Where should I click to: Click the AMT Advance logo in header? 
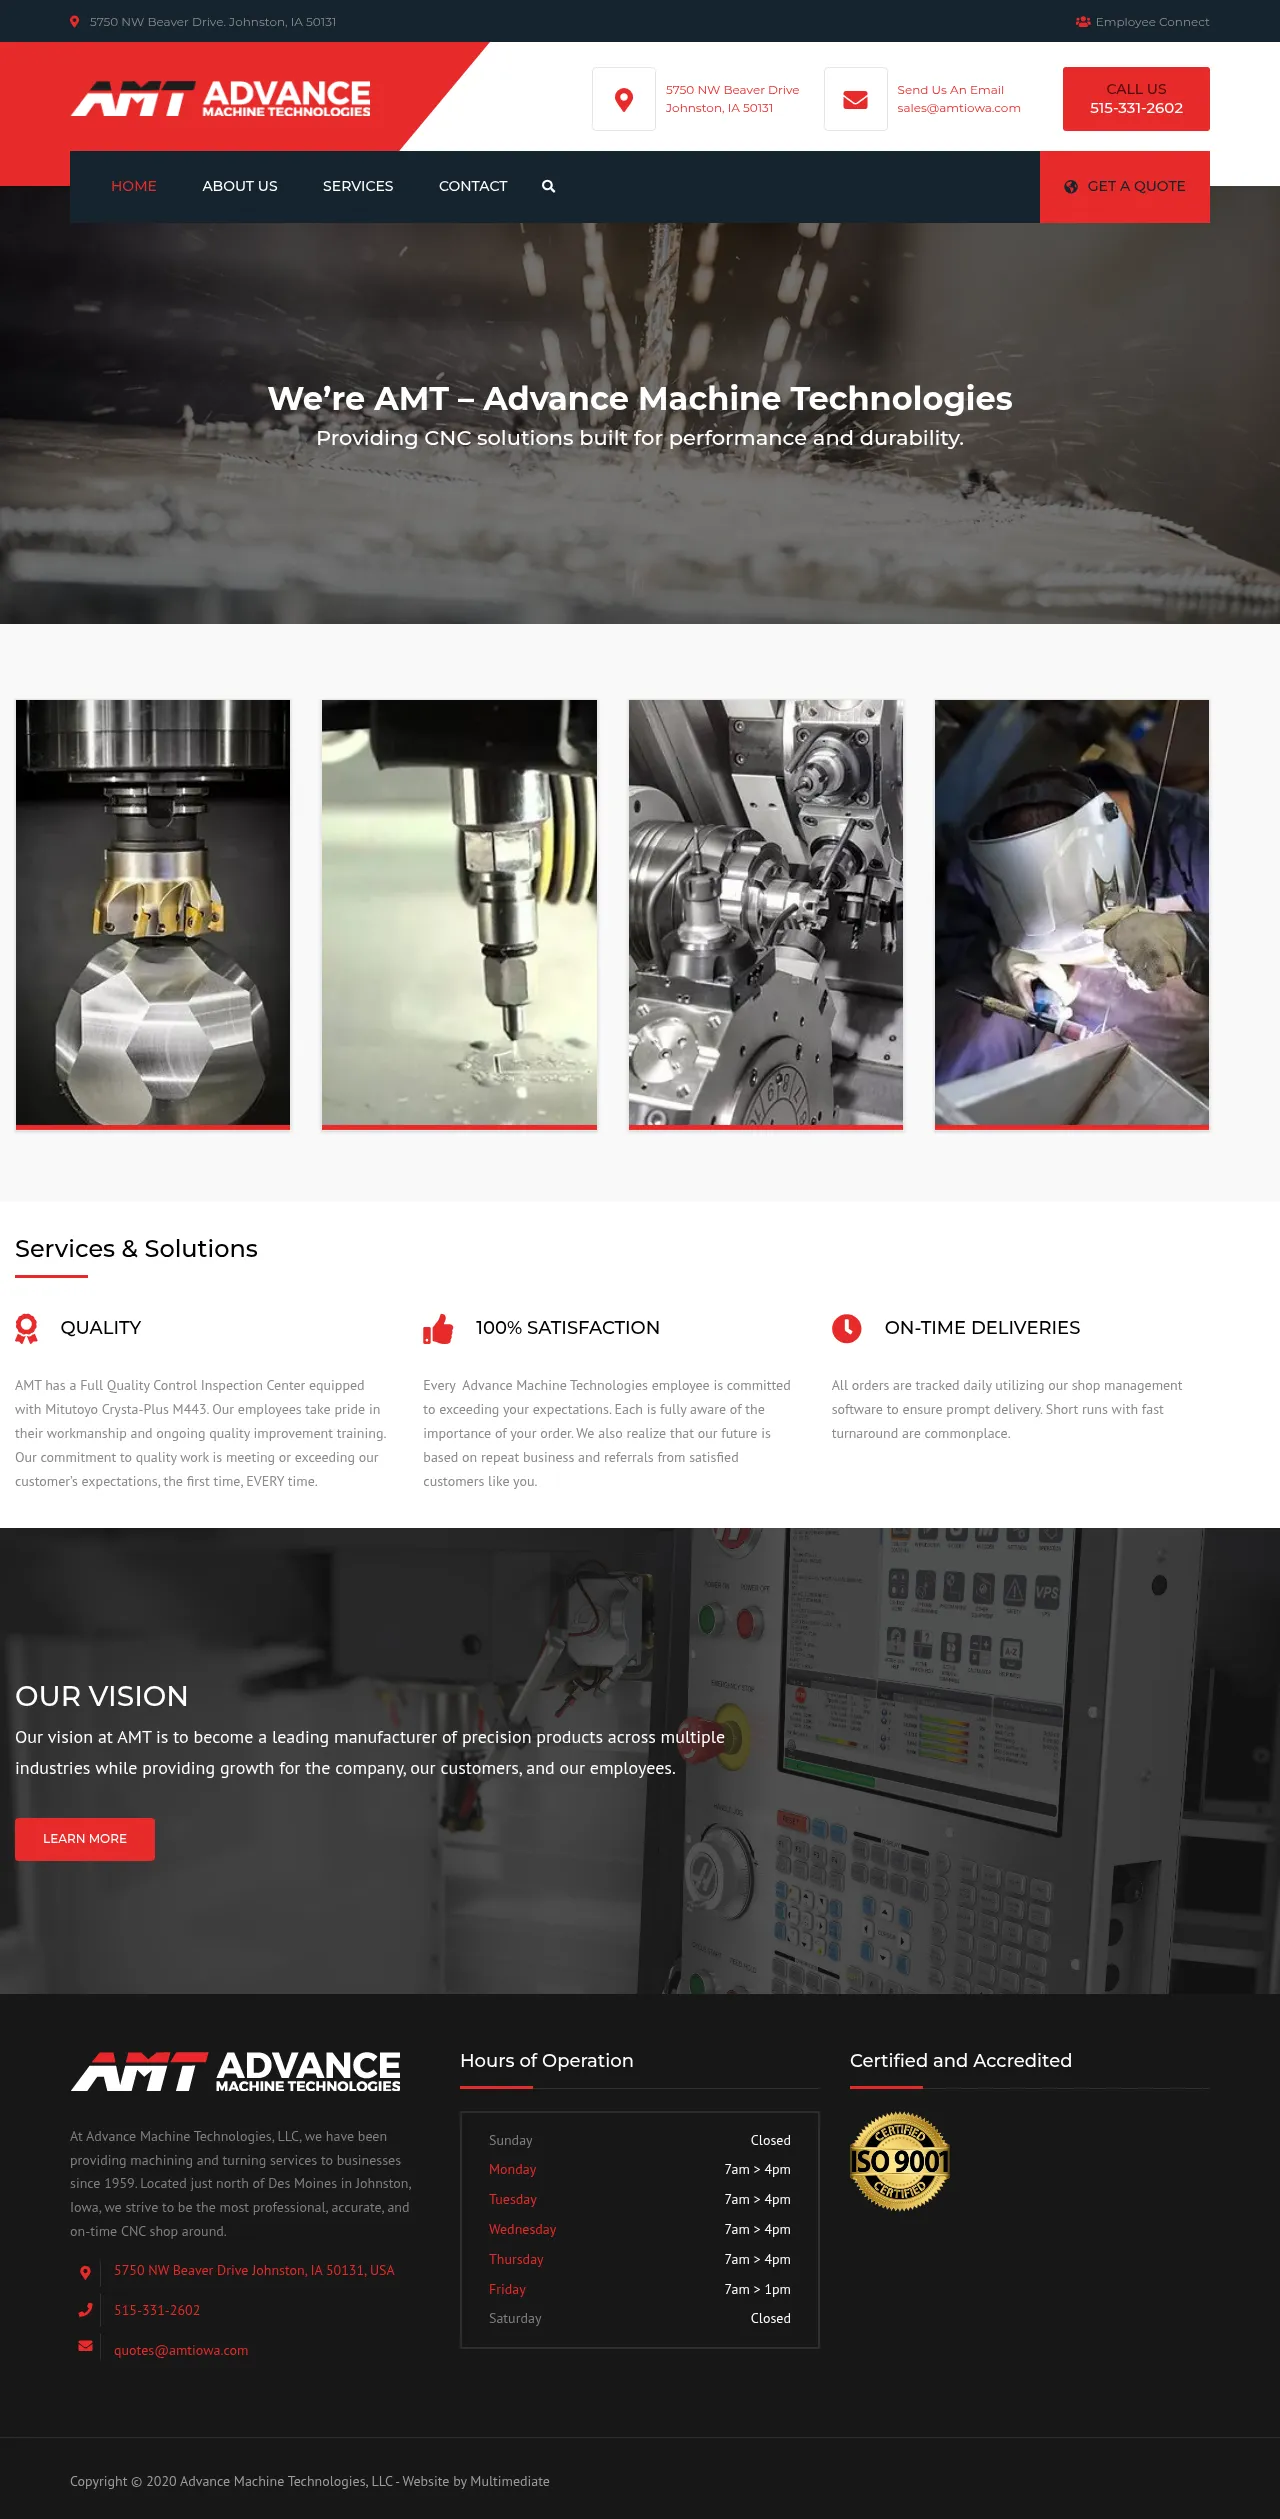pyautogui.click(x=221, y=99)
